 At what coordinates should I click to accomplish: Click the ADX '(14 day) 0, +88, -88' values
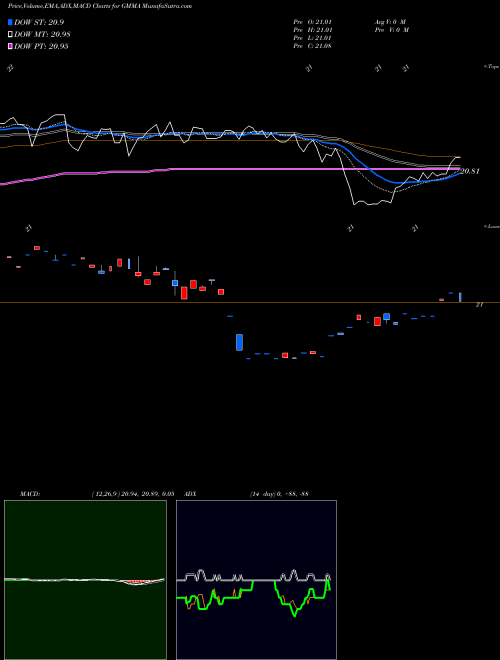279,494
